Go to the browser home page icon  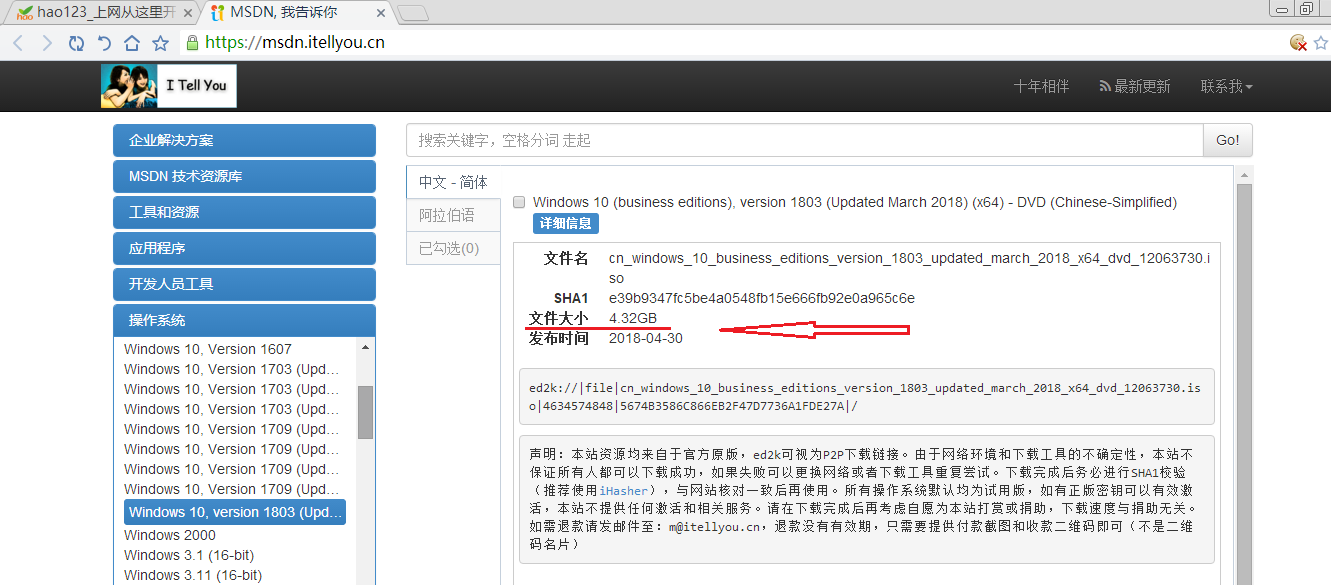132,43
